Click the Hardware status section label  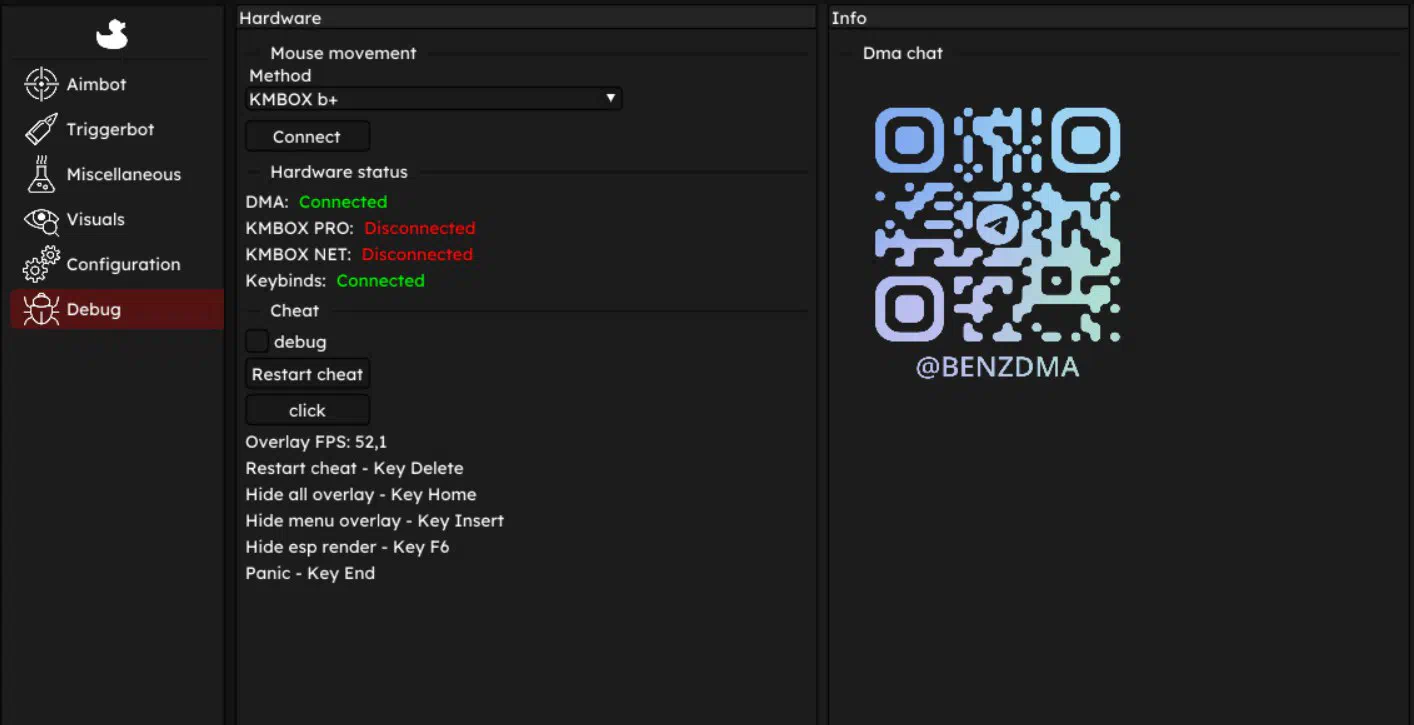coord(339,172)
